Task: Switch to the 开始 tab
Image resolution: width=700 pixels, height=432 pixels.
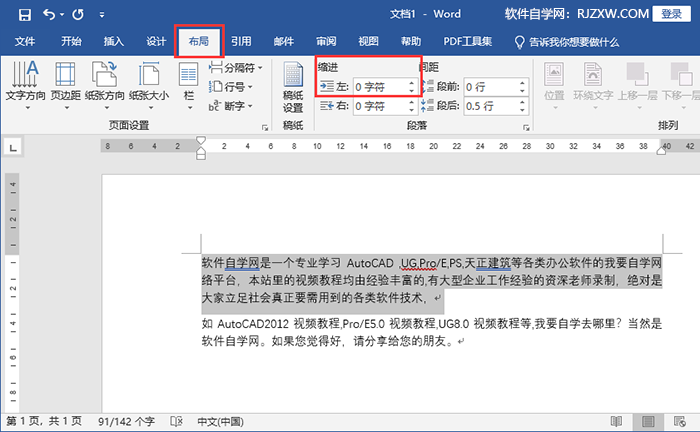Action: click(71, 42)
